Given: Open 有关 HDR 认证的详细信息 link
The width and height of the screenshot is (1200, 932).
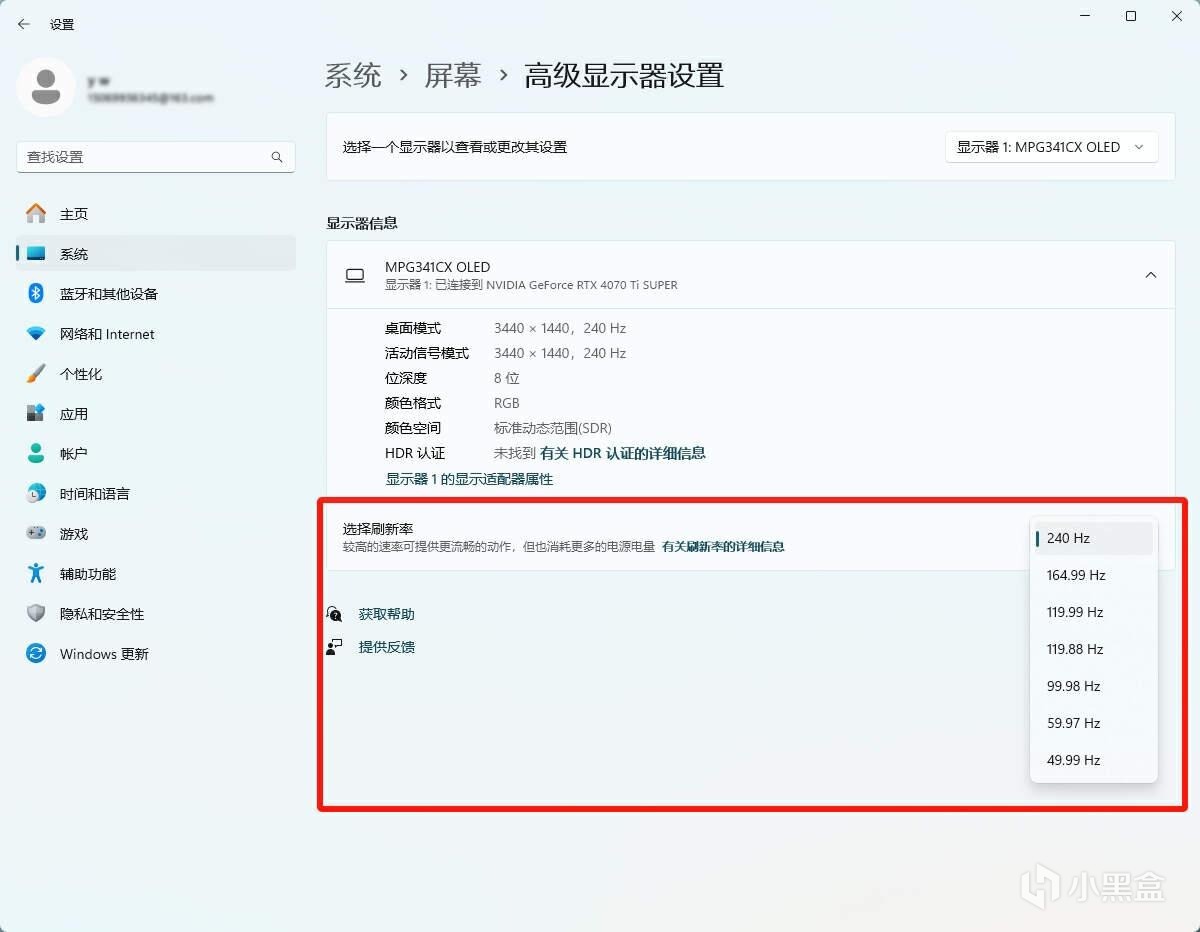Looking at the screenshot, I should [x=623, y=453].
